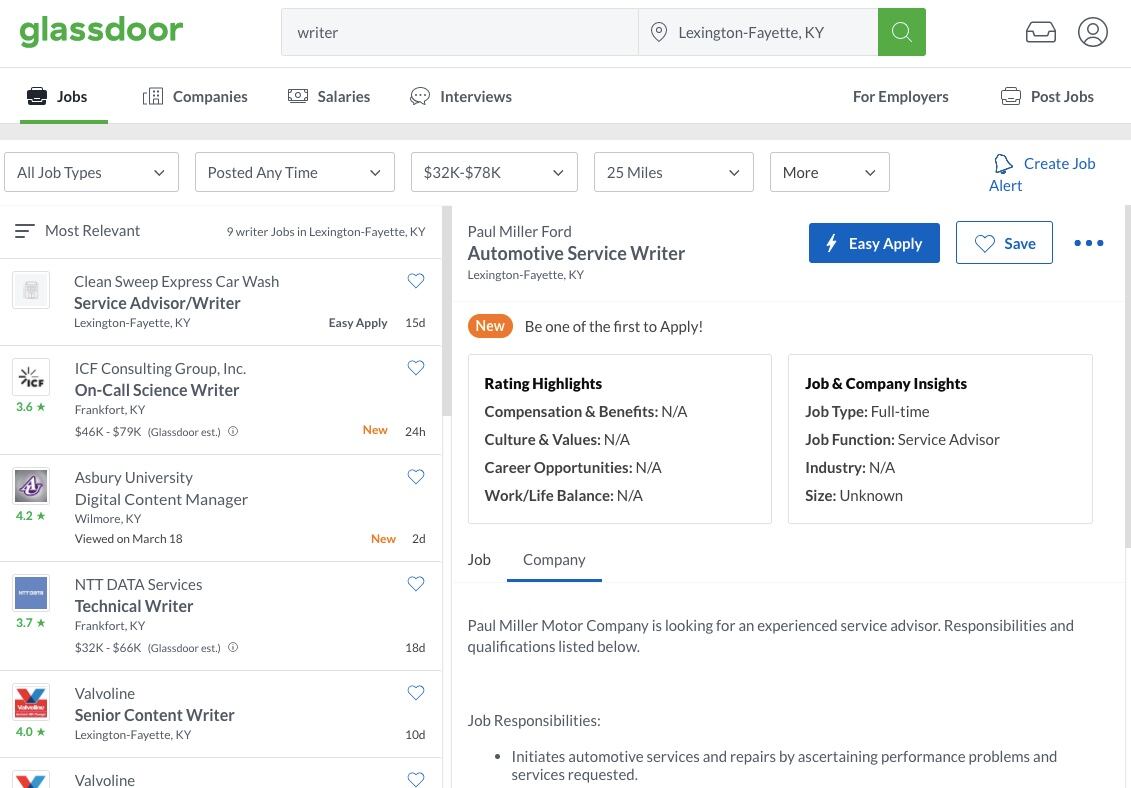Favorite the On-Call Science Writer posting
This screenshot has height=788, width=1131.
416,368
